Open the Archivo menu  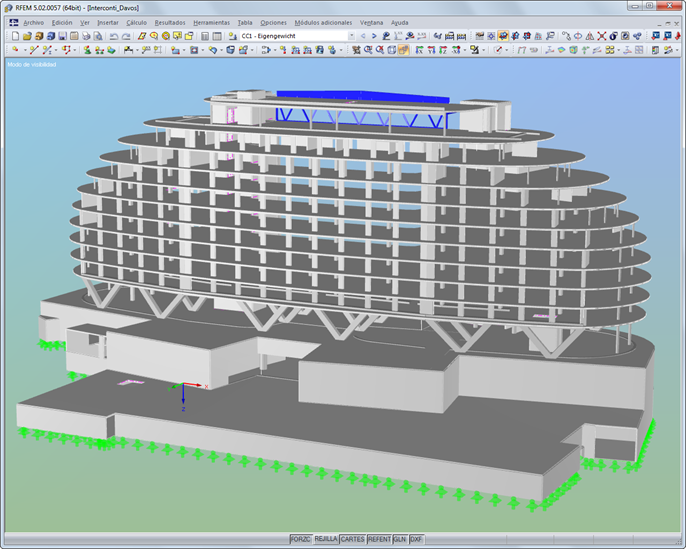tap(33, 22)
